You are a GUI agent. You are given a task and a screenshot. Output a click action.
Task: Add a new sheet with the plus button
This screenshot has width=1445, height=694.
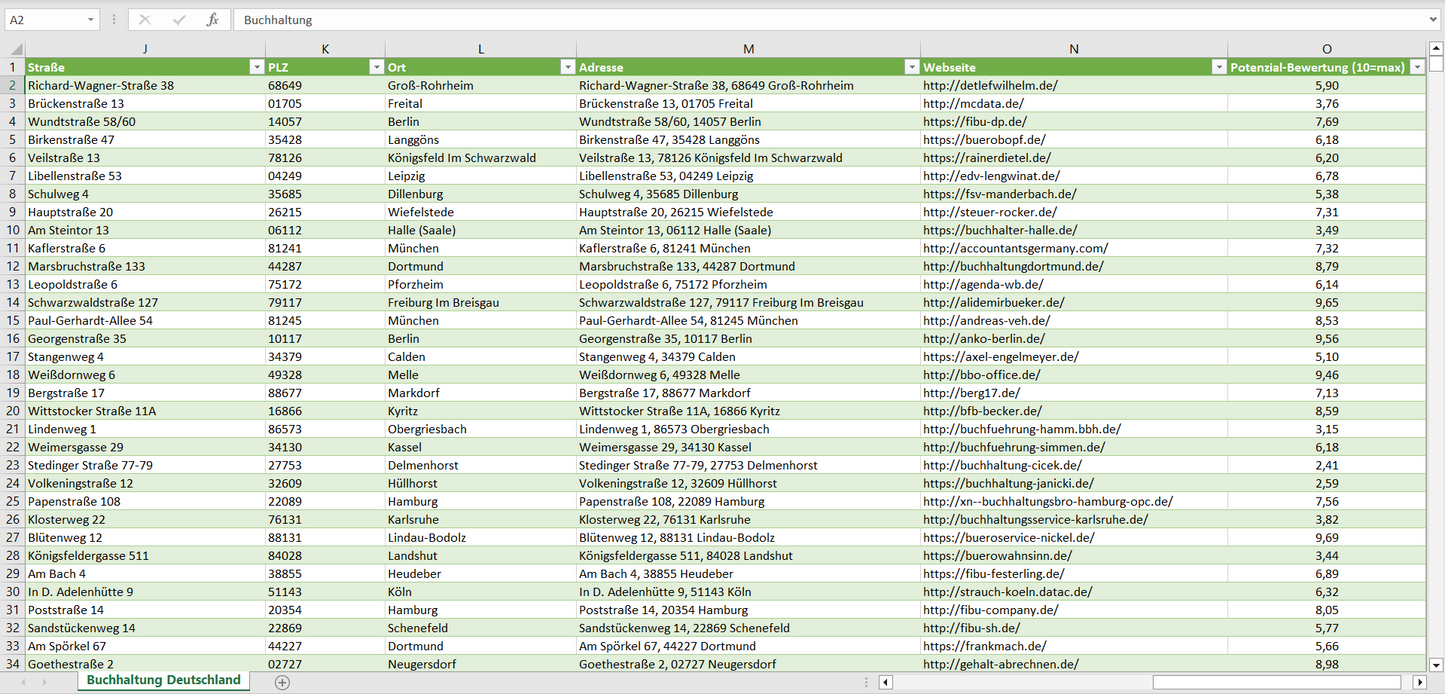pos(282,682)
